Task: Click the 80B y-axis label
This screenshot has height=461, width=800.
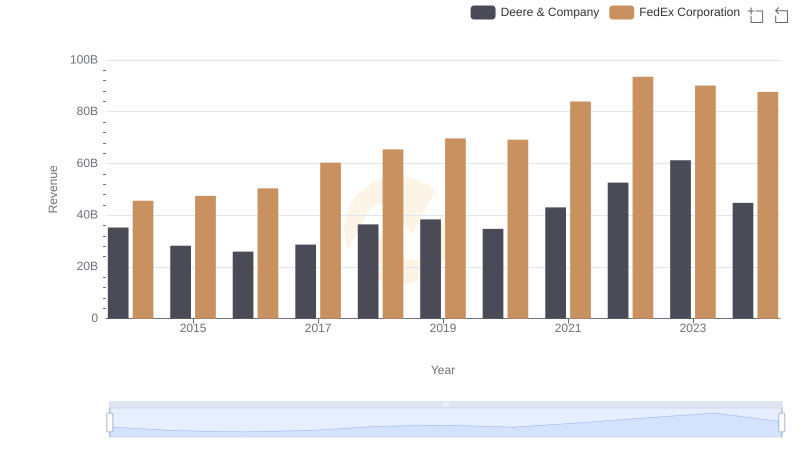Action: (87, 111)
